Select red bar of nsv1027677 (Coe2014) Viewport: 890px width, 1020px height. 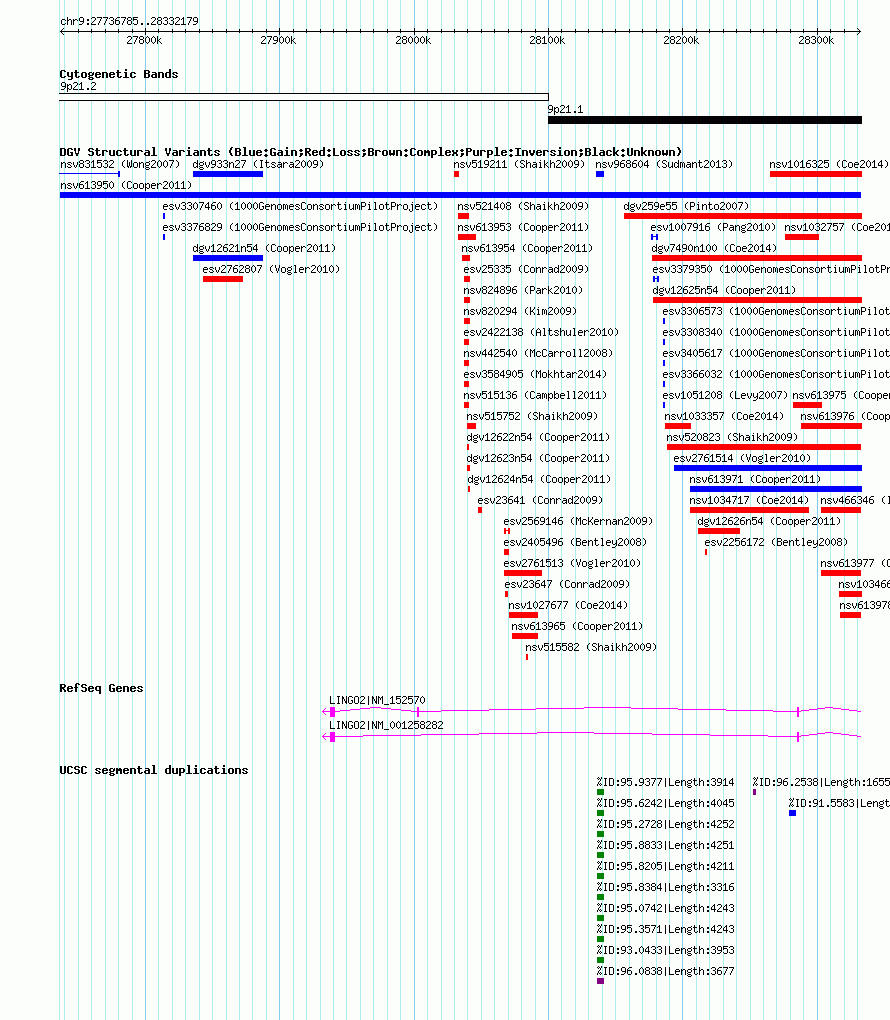point(523,615)
